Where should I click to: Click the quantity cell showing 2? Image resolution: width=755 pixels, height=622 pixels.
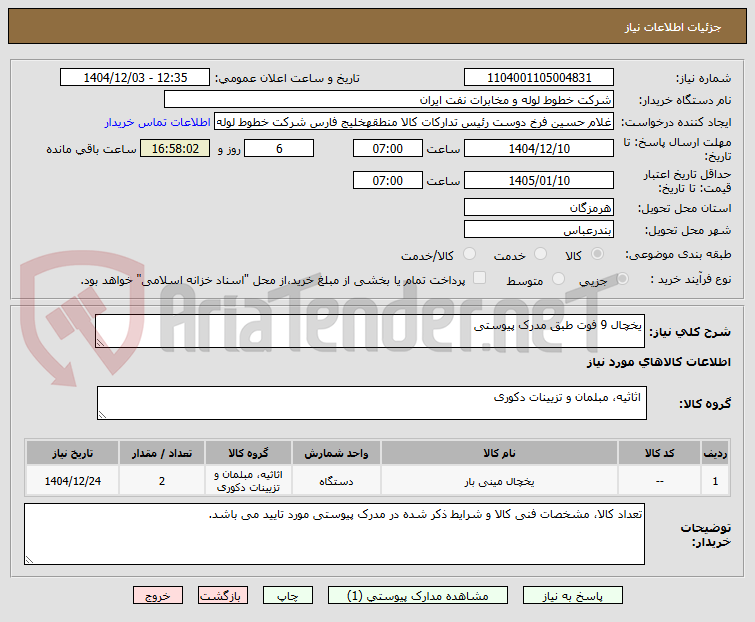[162, 481]
